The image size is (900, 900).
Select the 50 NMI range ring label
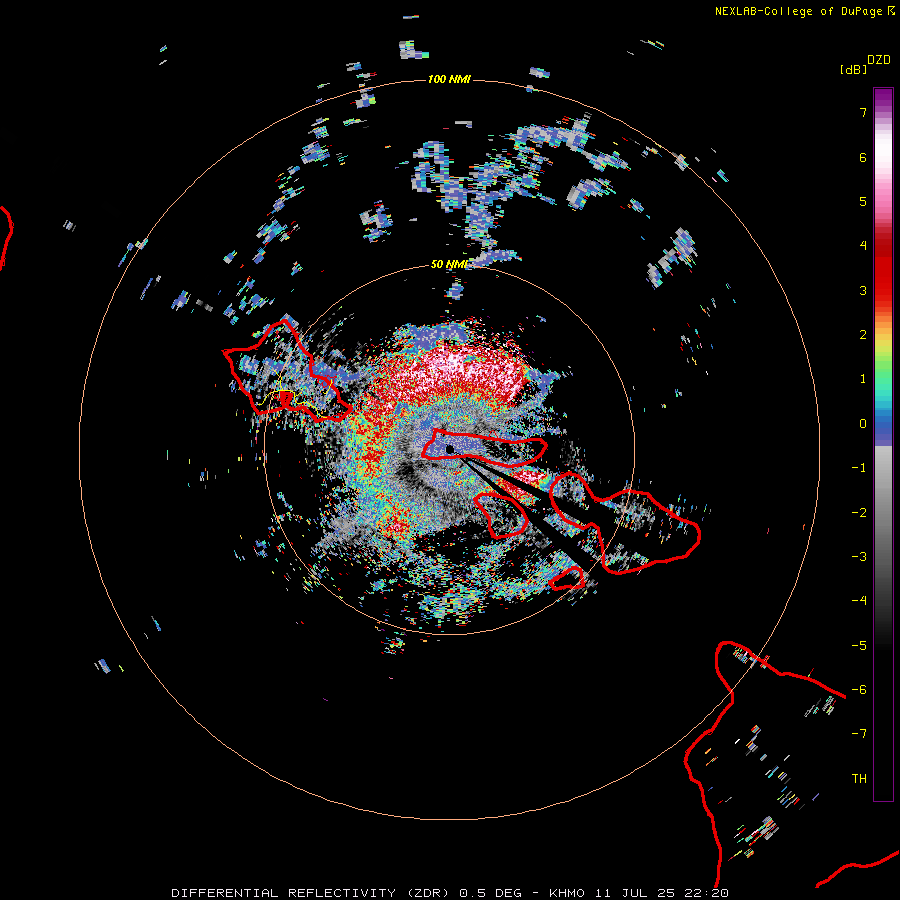click(x=449, y=264)
